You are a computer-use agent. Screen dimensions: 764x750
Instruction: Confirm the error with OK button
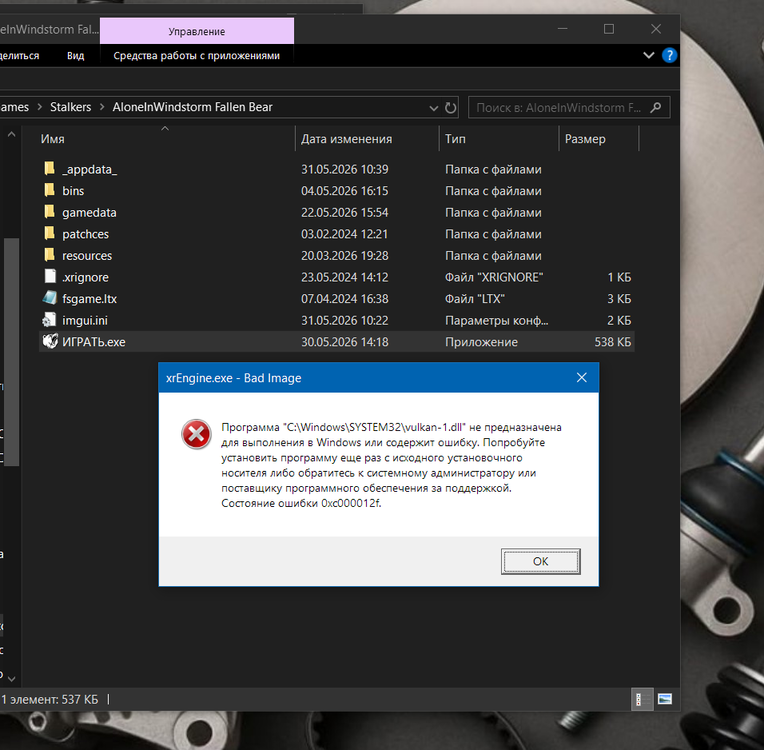pyautogui.click(x=540, y=561)
